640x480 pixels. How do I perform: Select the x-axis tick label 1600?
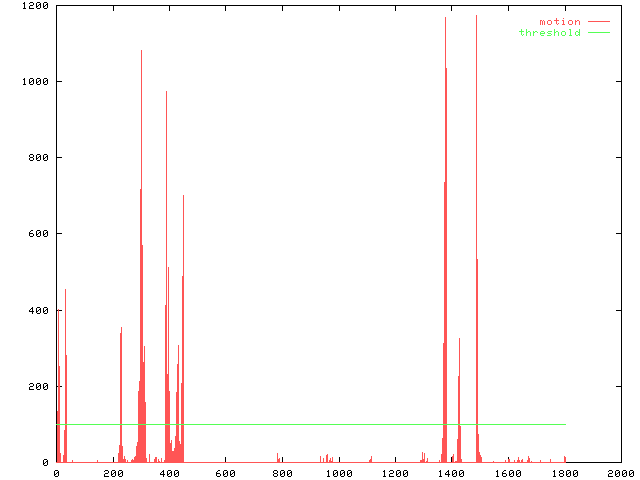[507, 473]
